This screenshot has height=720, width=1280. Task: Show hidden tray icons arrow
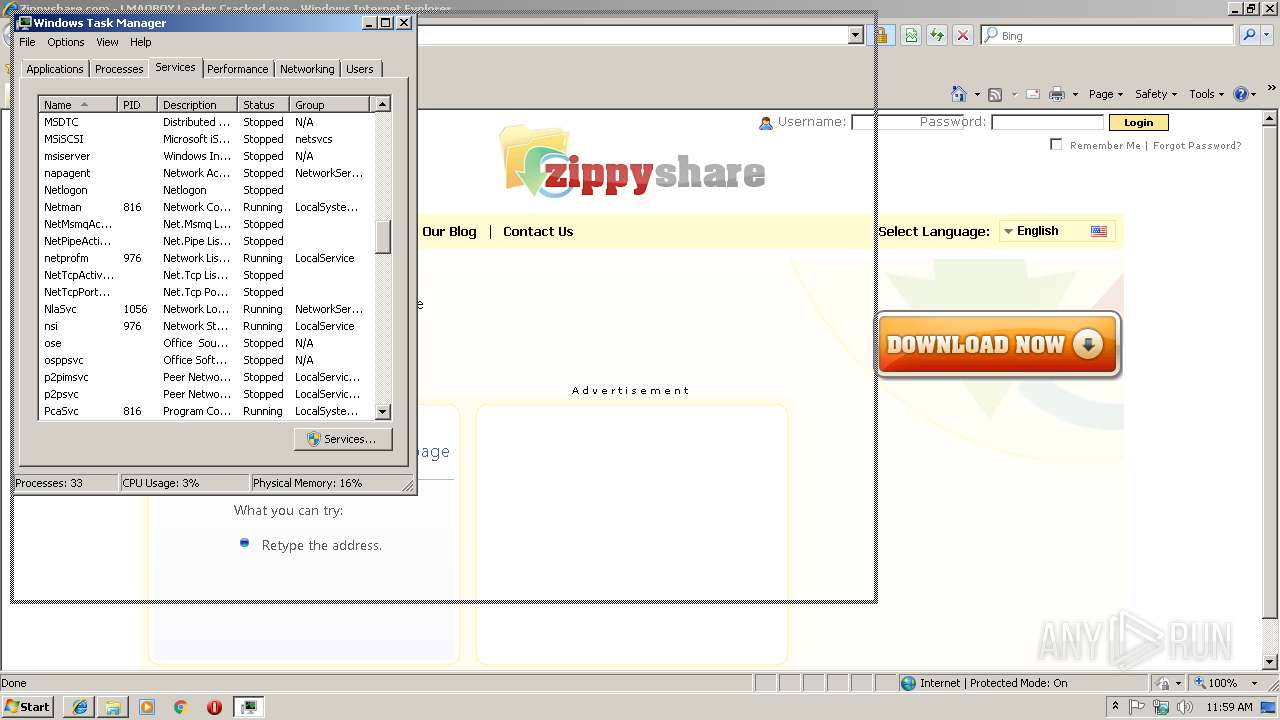pos(1116,706)
